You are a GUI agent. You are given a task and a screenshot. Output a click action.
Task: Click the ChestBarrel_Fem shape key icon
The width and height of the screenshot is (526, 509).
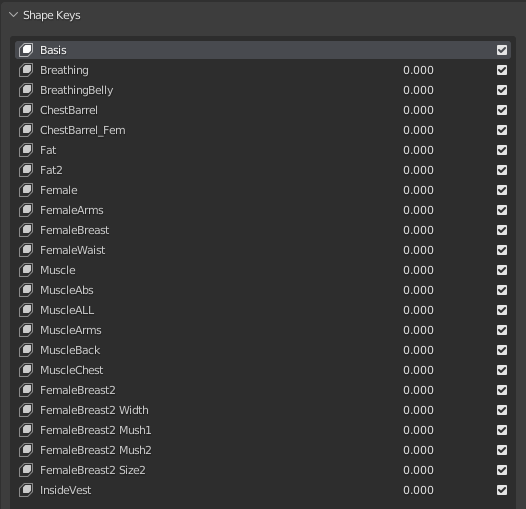pos(26,130)
